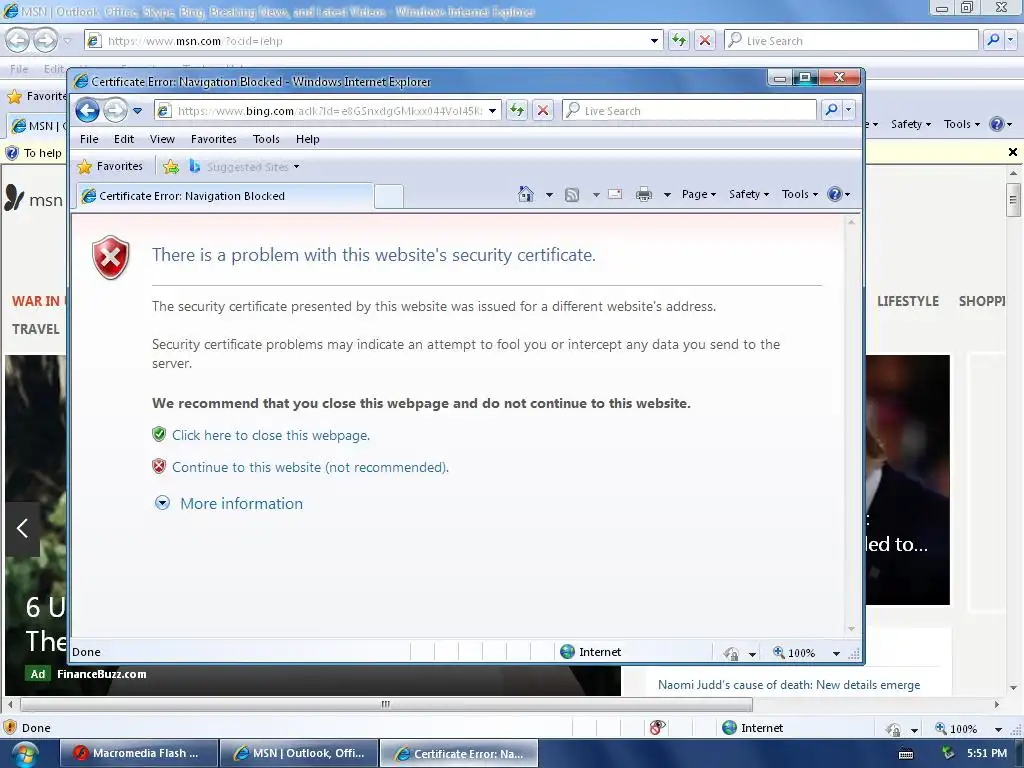Screen dimensions: 1024x768
Task: Click LIFESTYLE in MSN navigation
Action: click(908, 301)
